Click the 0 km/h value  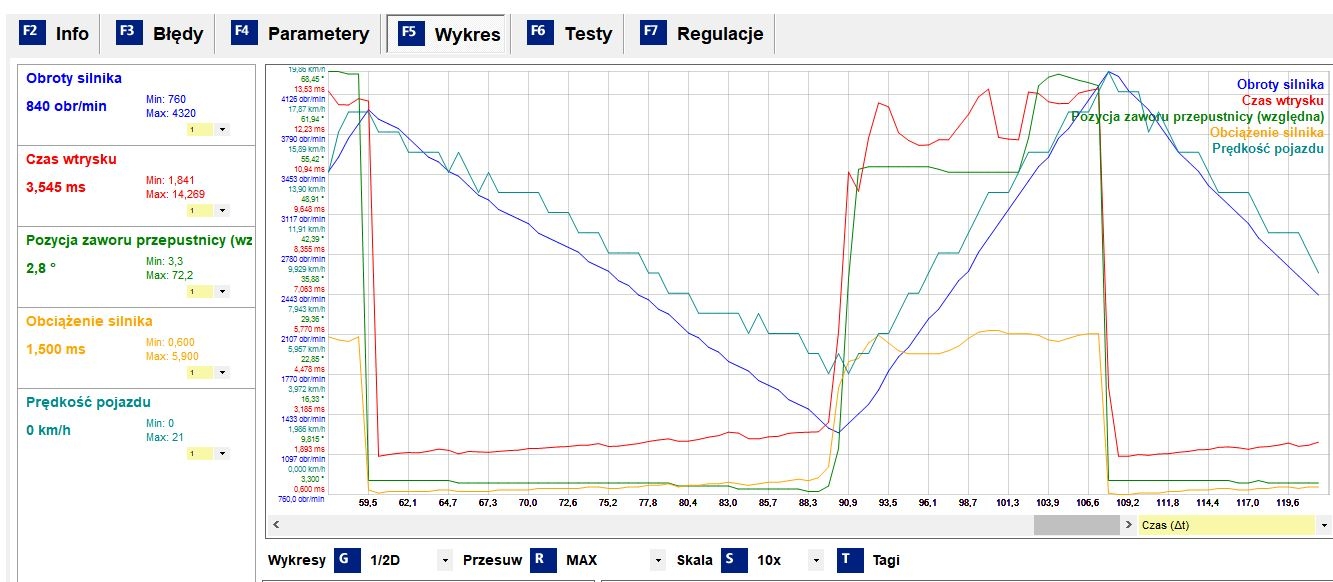tap(49, 431)
